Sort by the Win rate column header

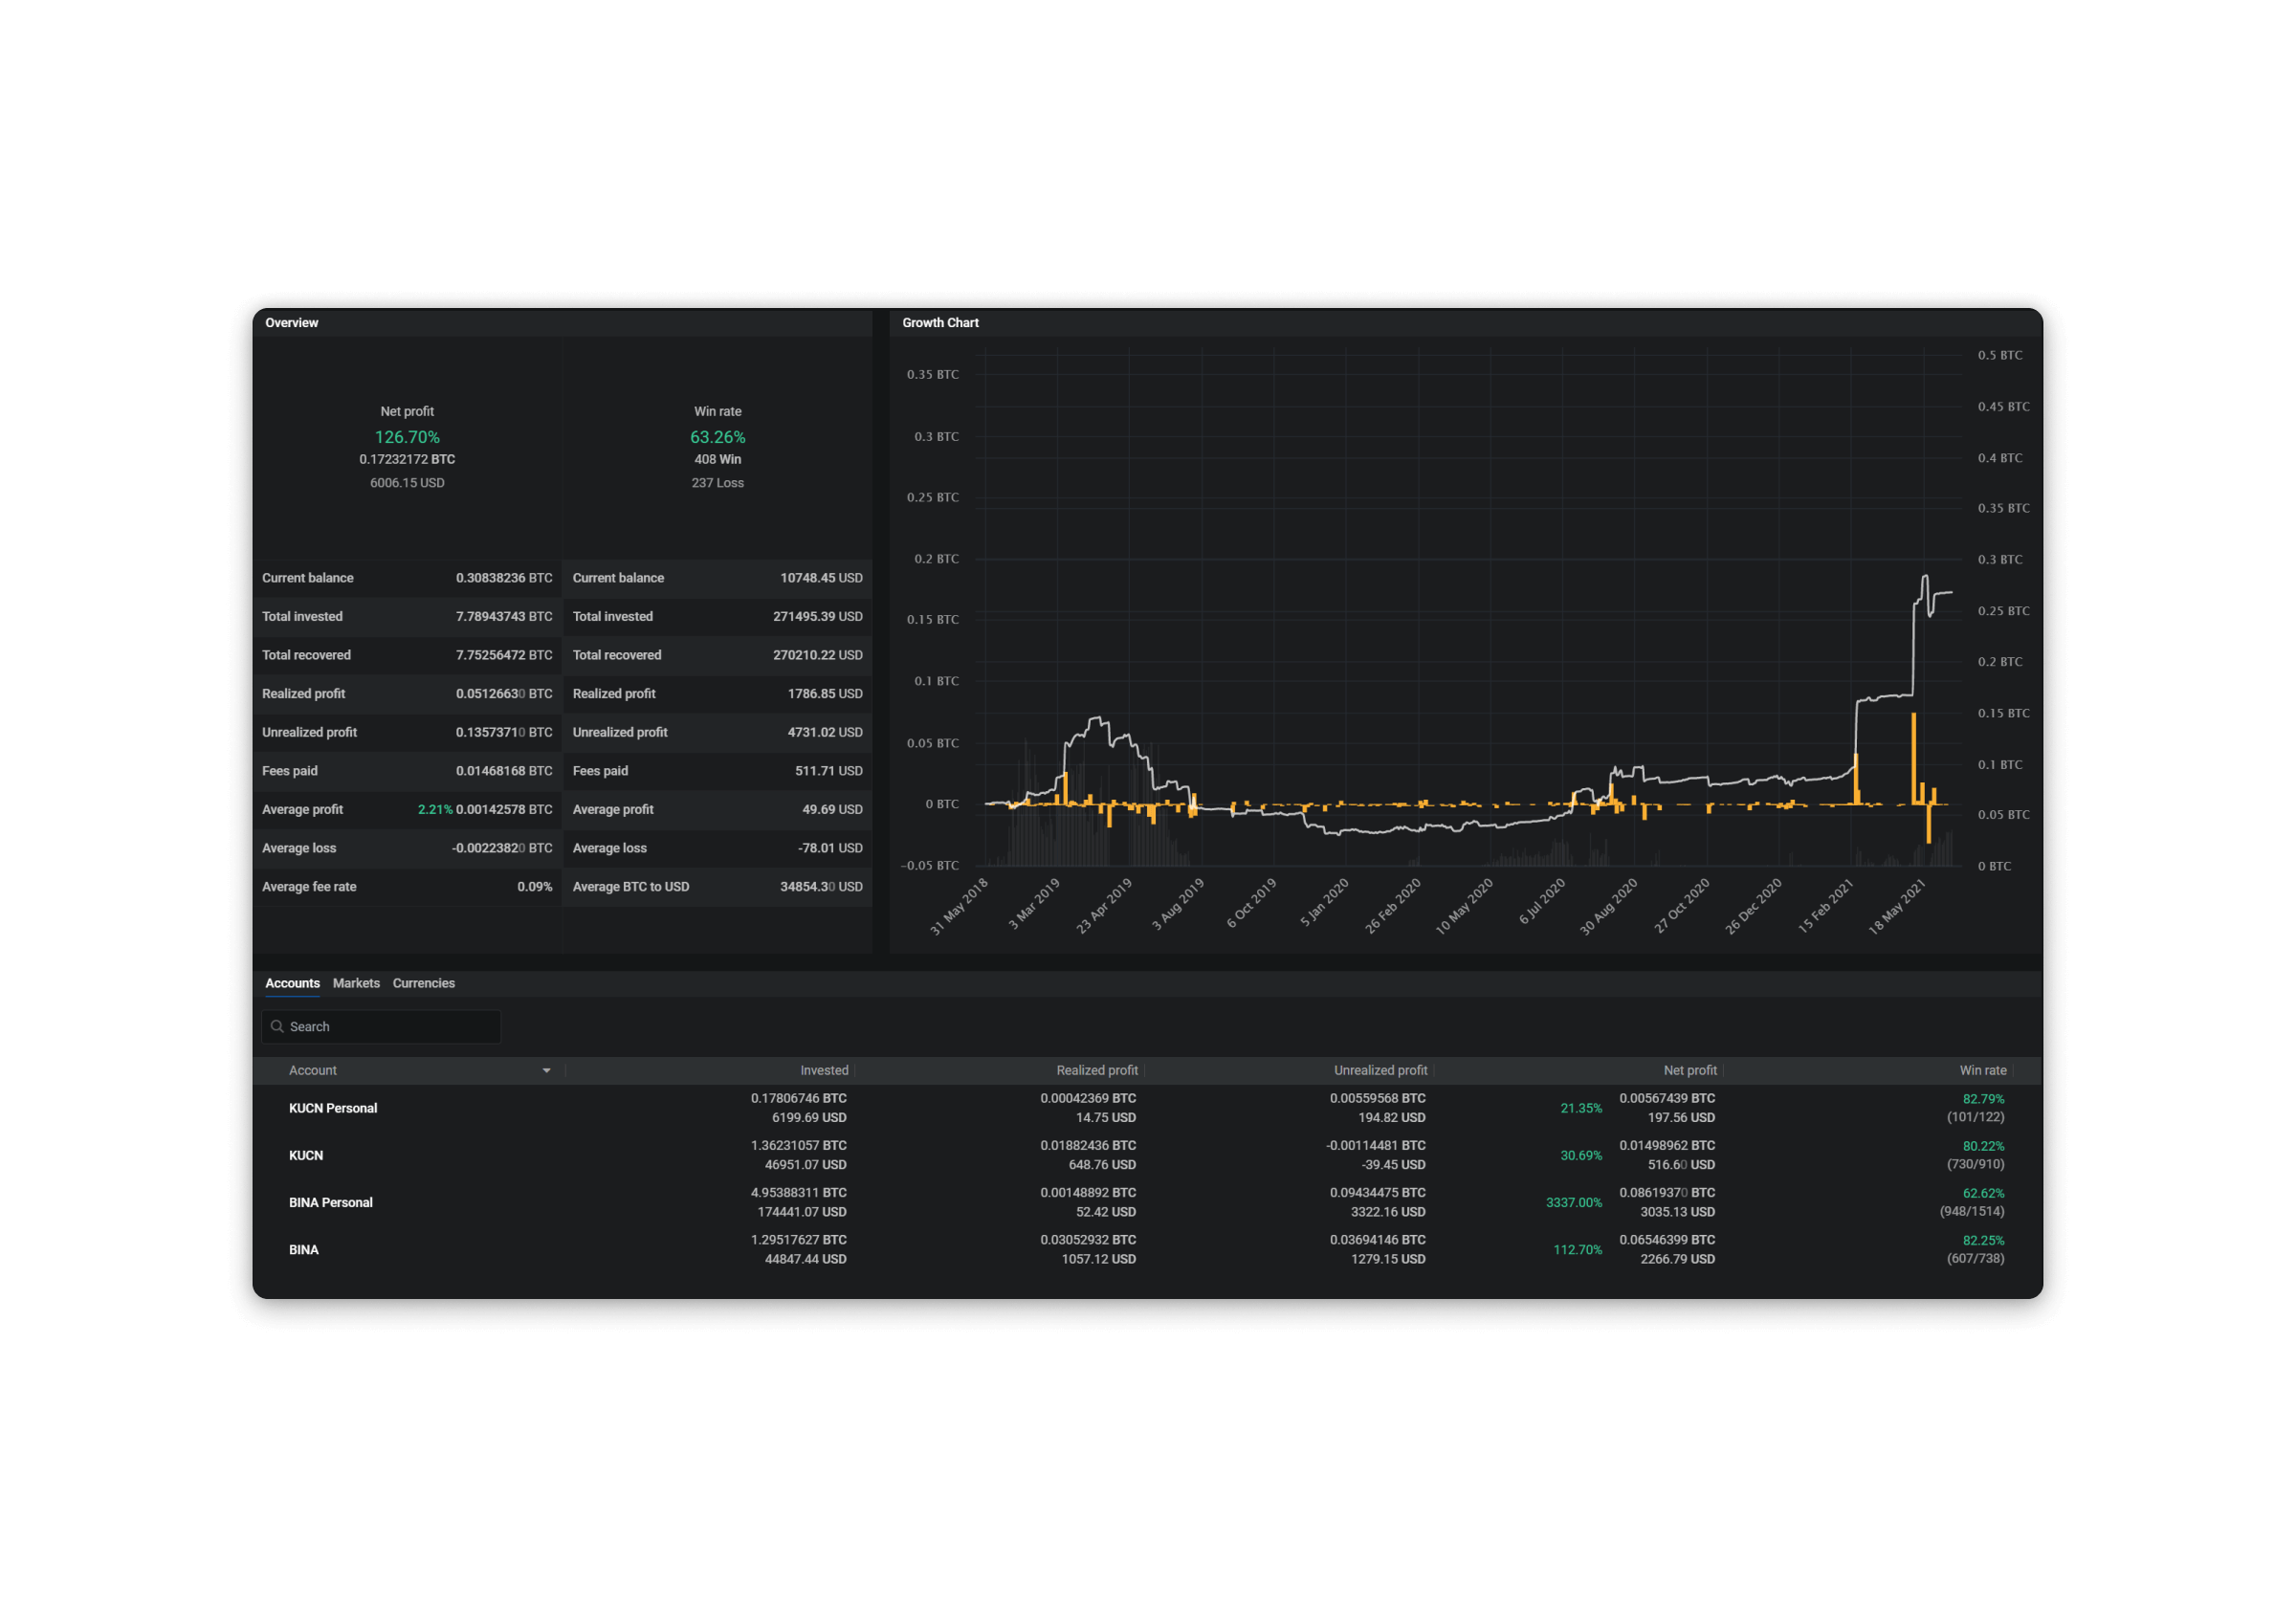click(x=1983, y=1070)
